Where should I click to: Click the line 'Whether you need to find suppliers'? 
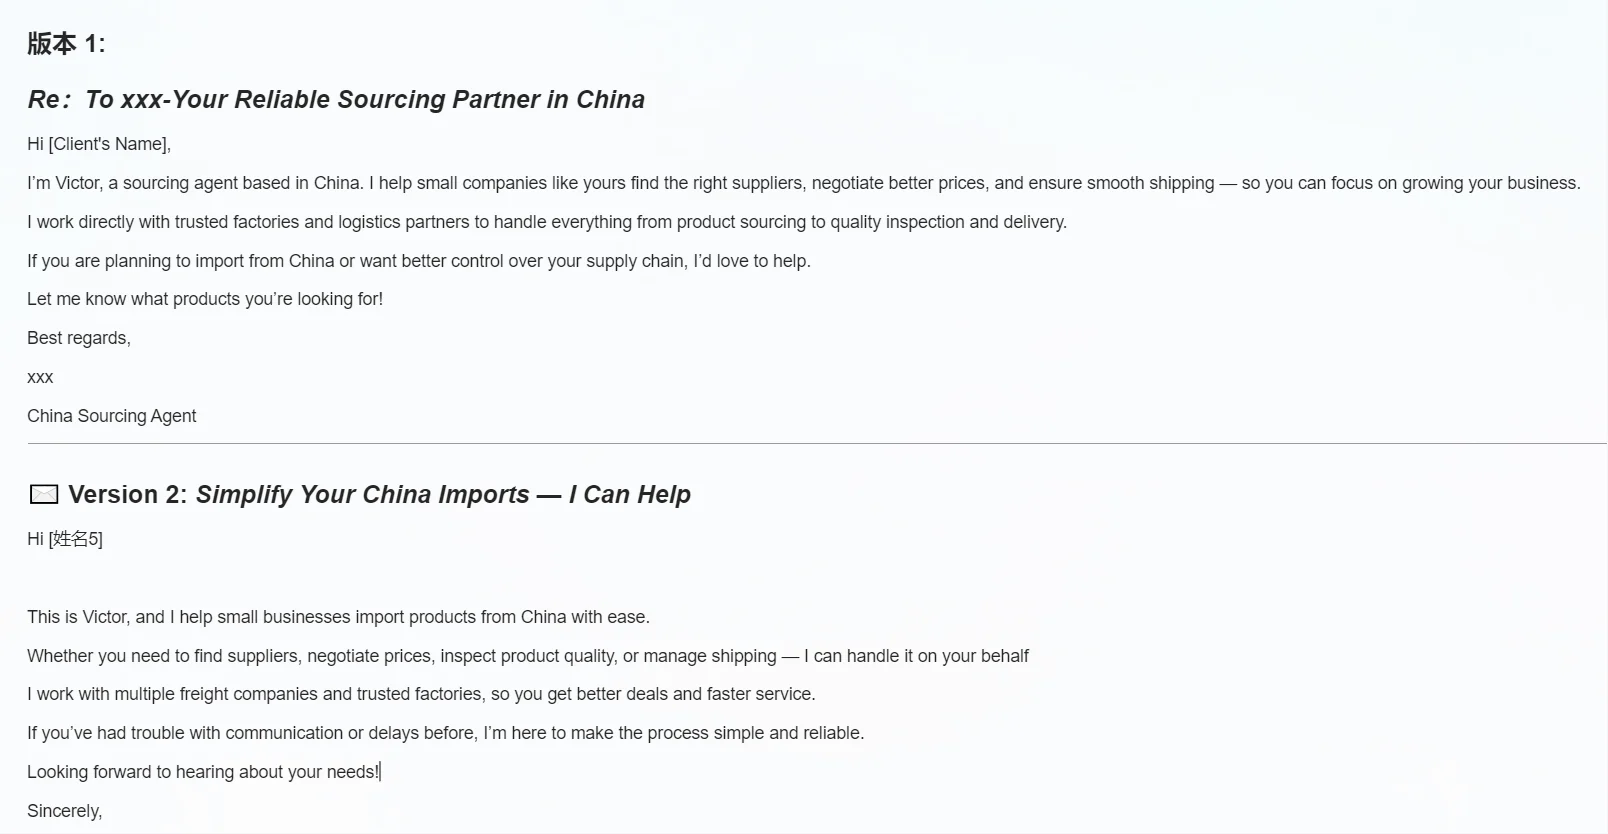528,656
